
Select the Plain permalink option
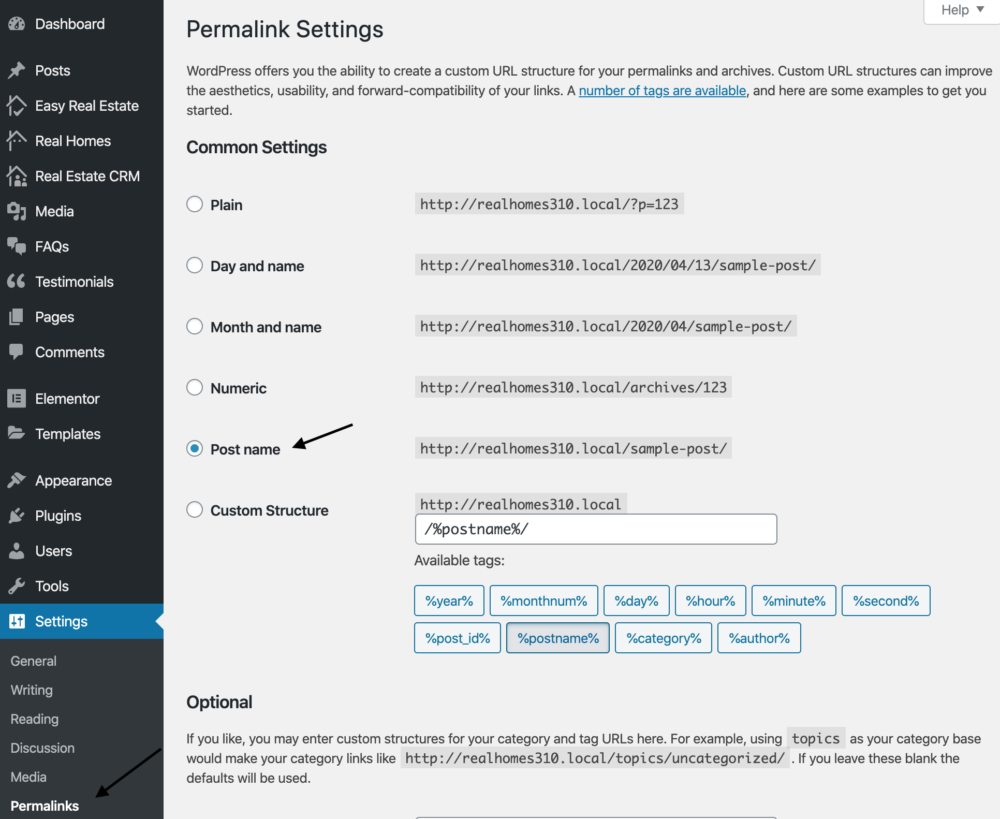click(x=195, y=204)
